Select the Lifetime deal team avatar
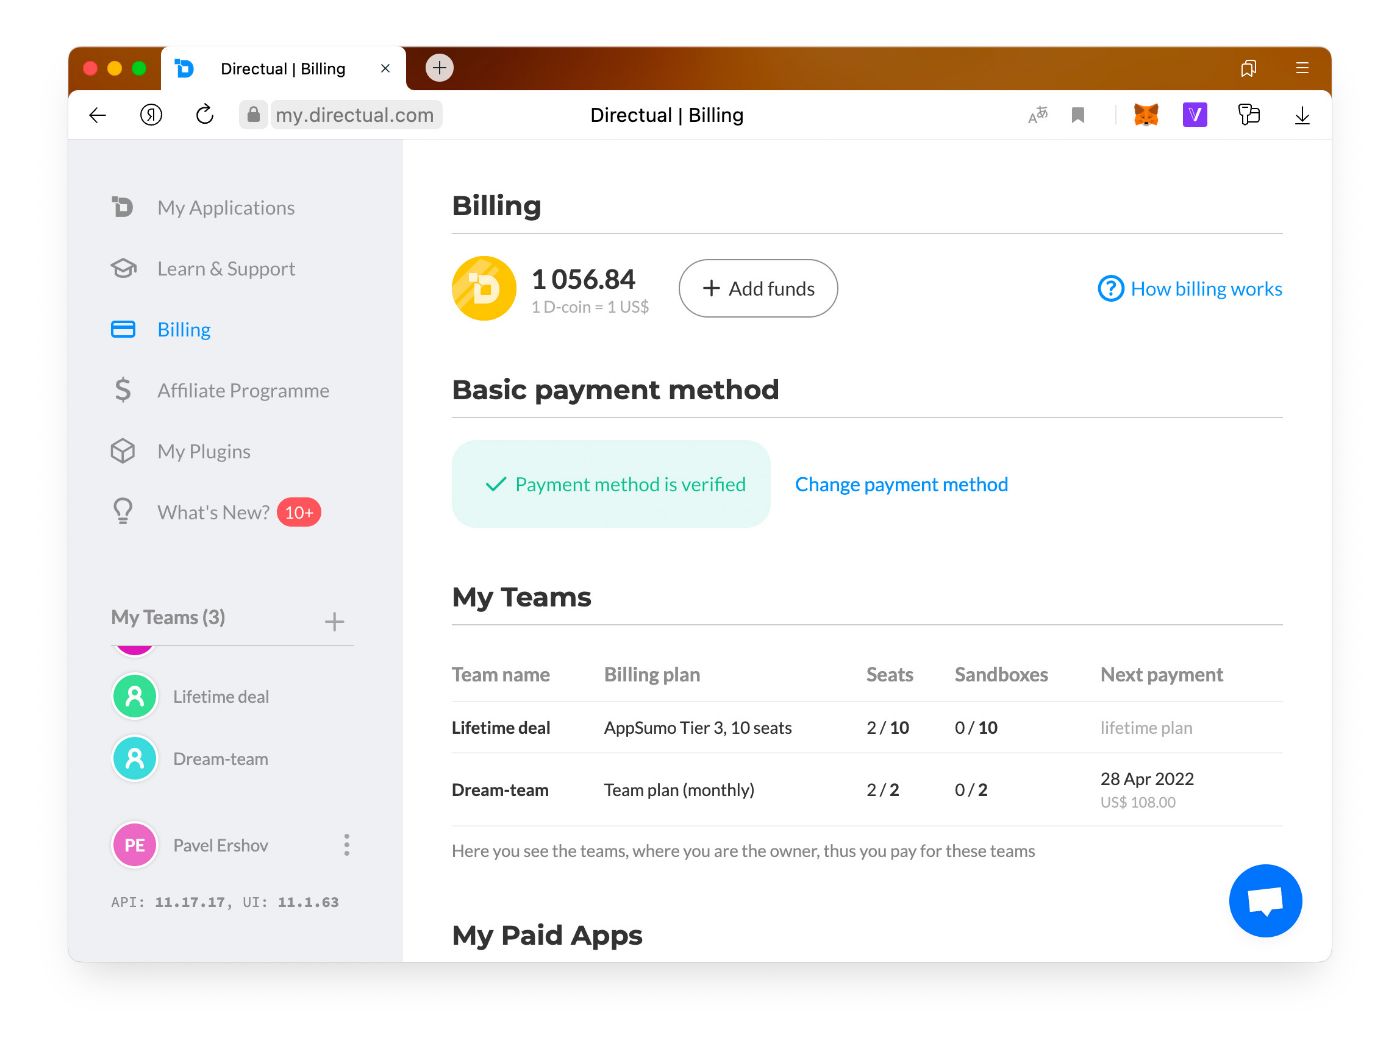 coord(135,697)
